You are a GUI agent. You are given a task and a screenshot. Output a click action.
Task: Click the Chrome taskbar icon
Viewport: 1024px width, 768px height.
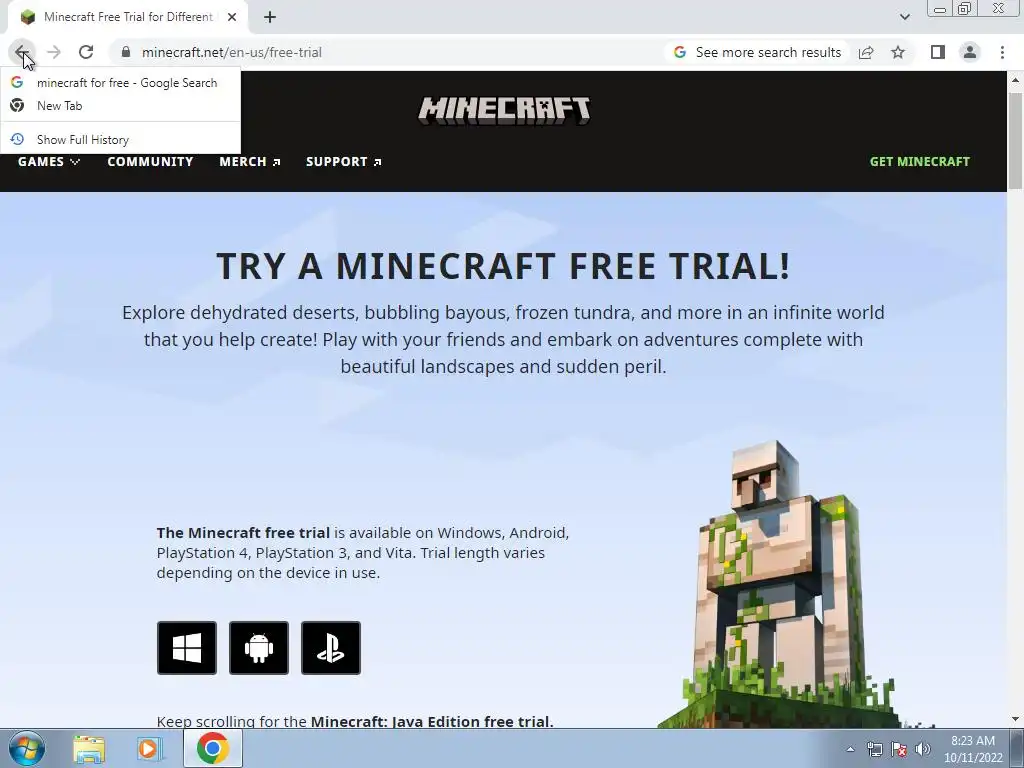pos(212,748)
